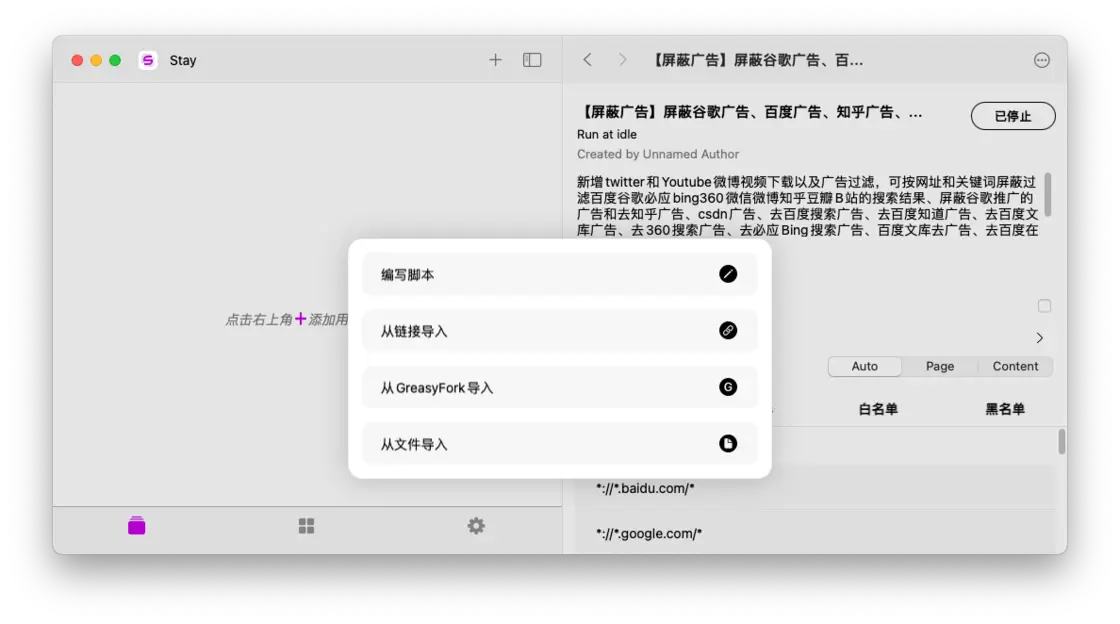Click the description text scrollbar
This screenshot has height=624, width=1120.
pos(1047,194)
